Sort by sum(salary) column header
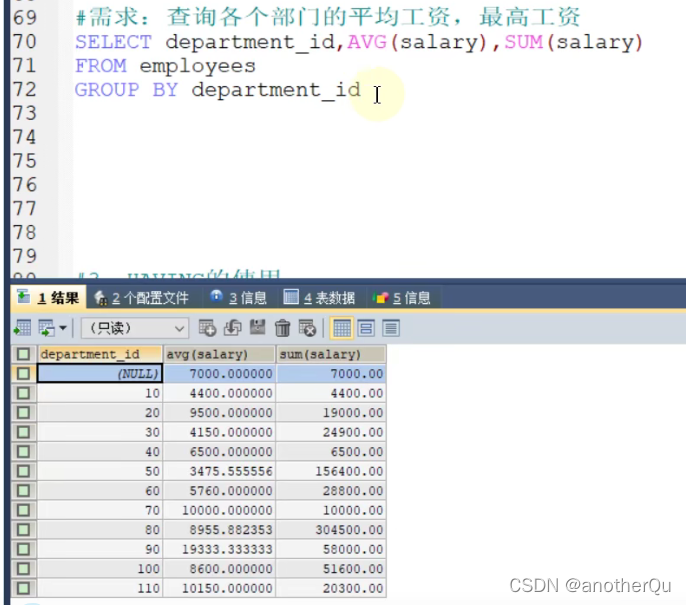This screenshot has height=605, width=686. pos(331,354)
